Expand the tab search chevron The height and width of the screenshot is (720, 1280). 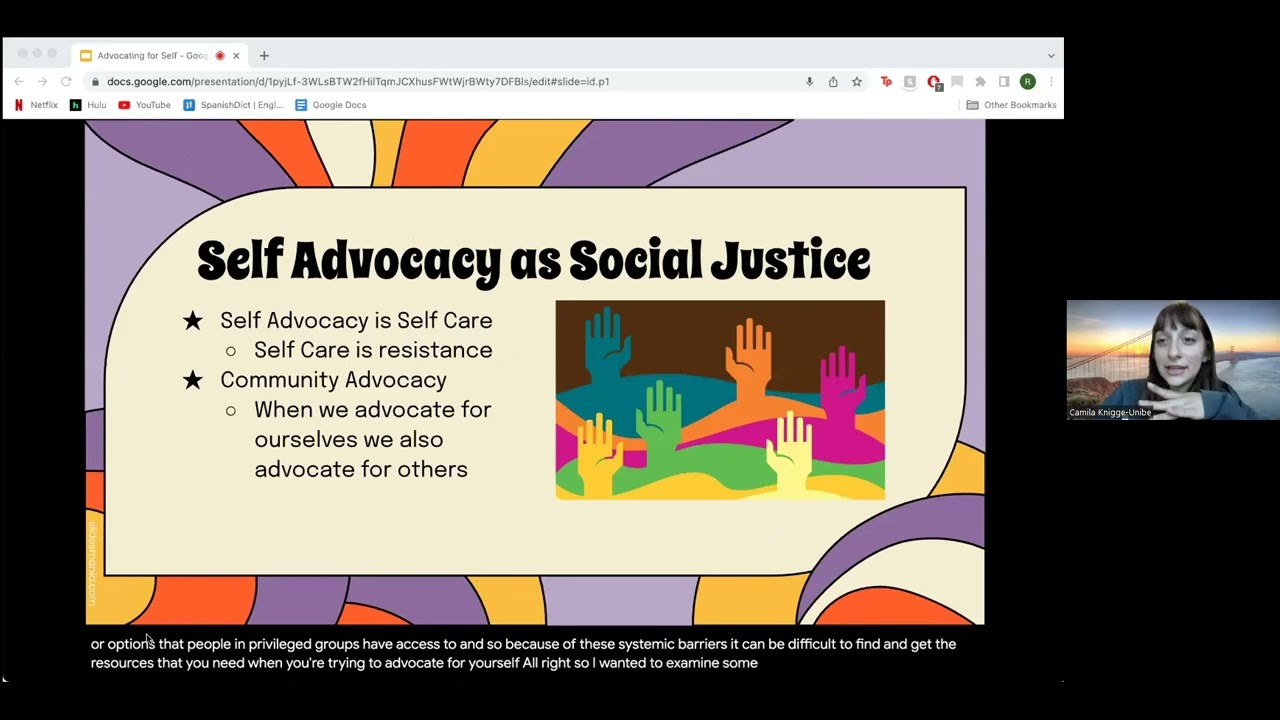pyautogui.click(x=1051, y=56)
